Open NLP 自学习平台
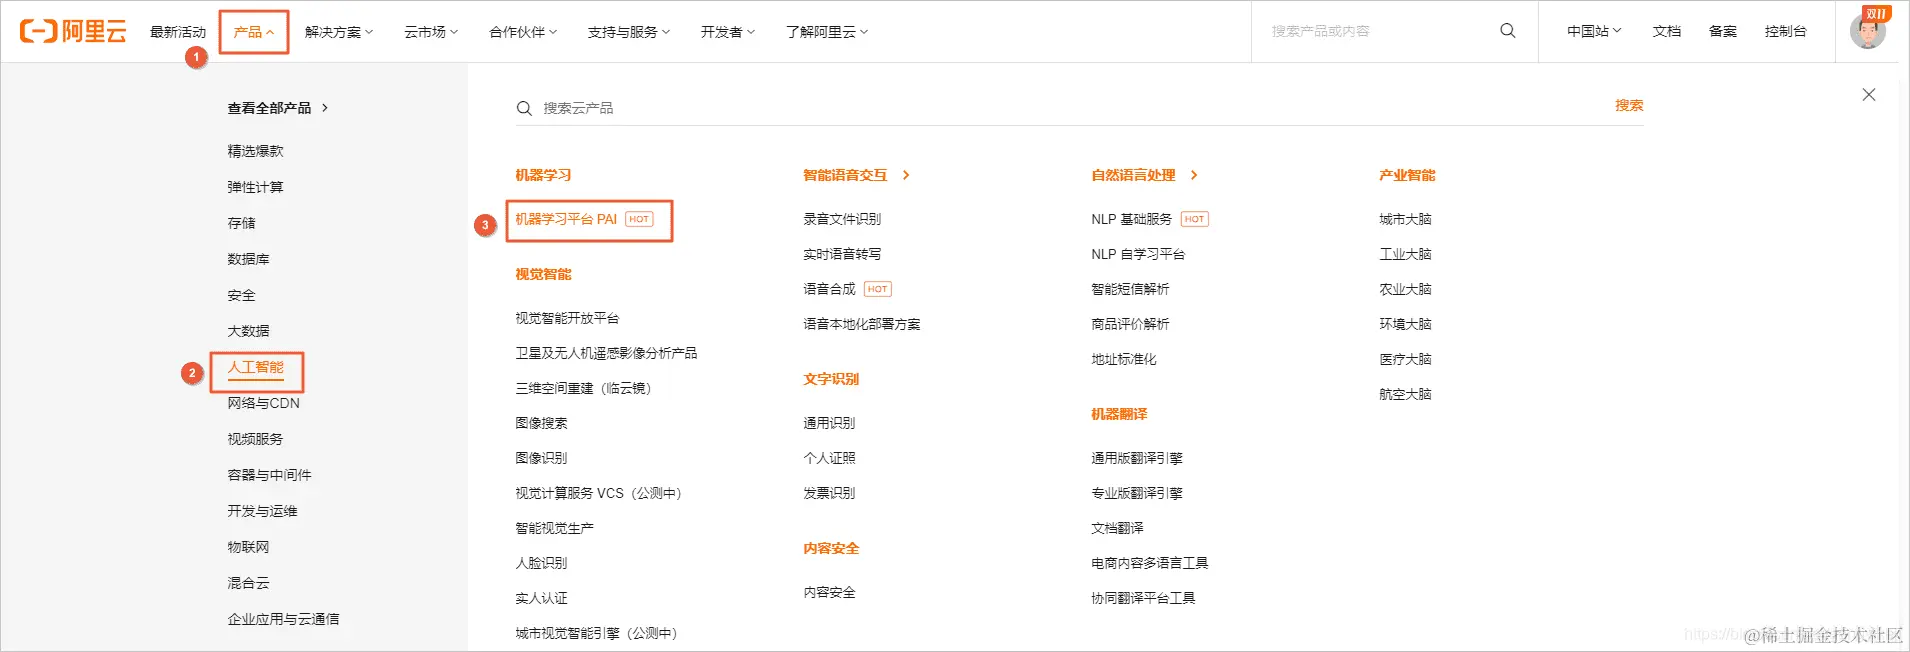 (x=1138, y=254)
